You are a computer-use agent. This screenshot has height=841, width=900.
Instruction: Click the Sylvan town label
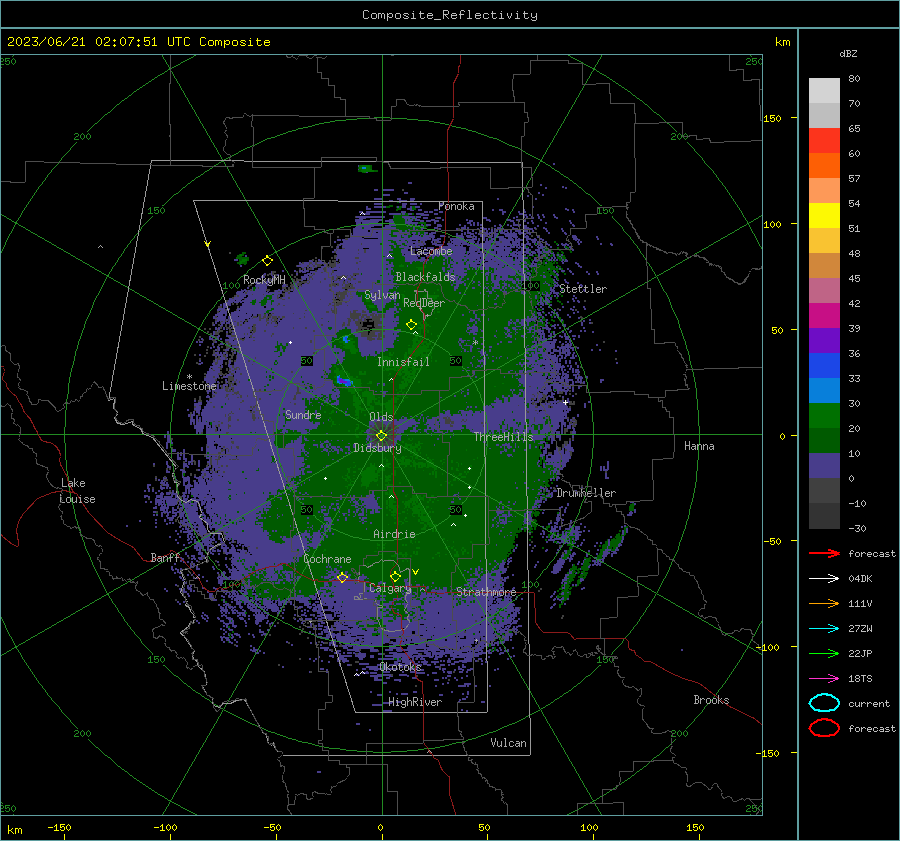click(382, 295)
